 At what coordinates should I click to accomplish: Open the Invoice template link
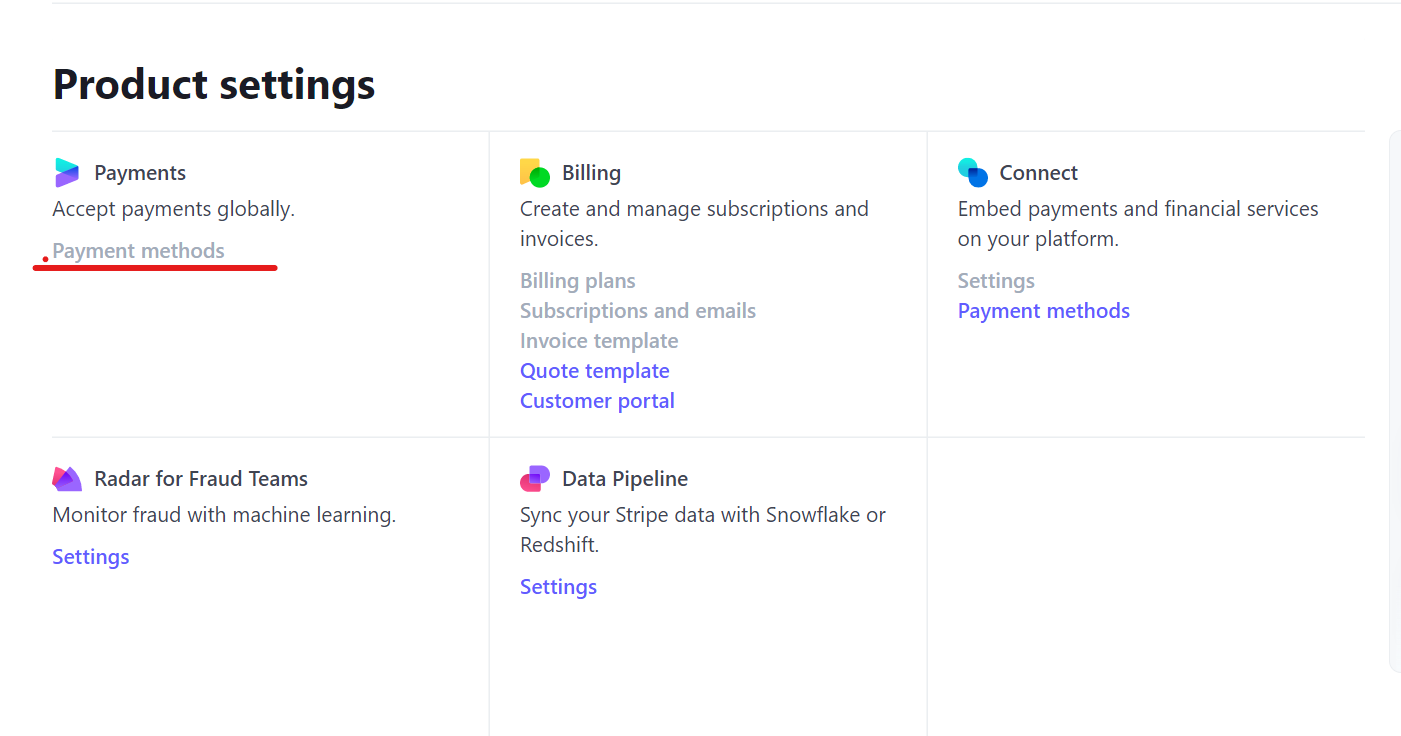598,341
